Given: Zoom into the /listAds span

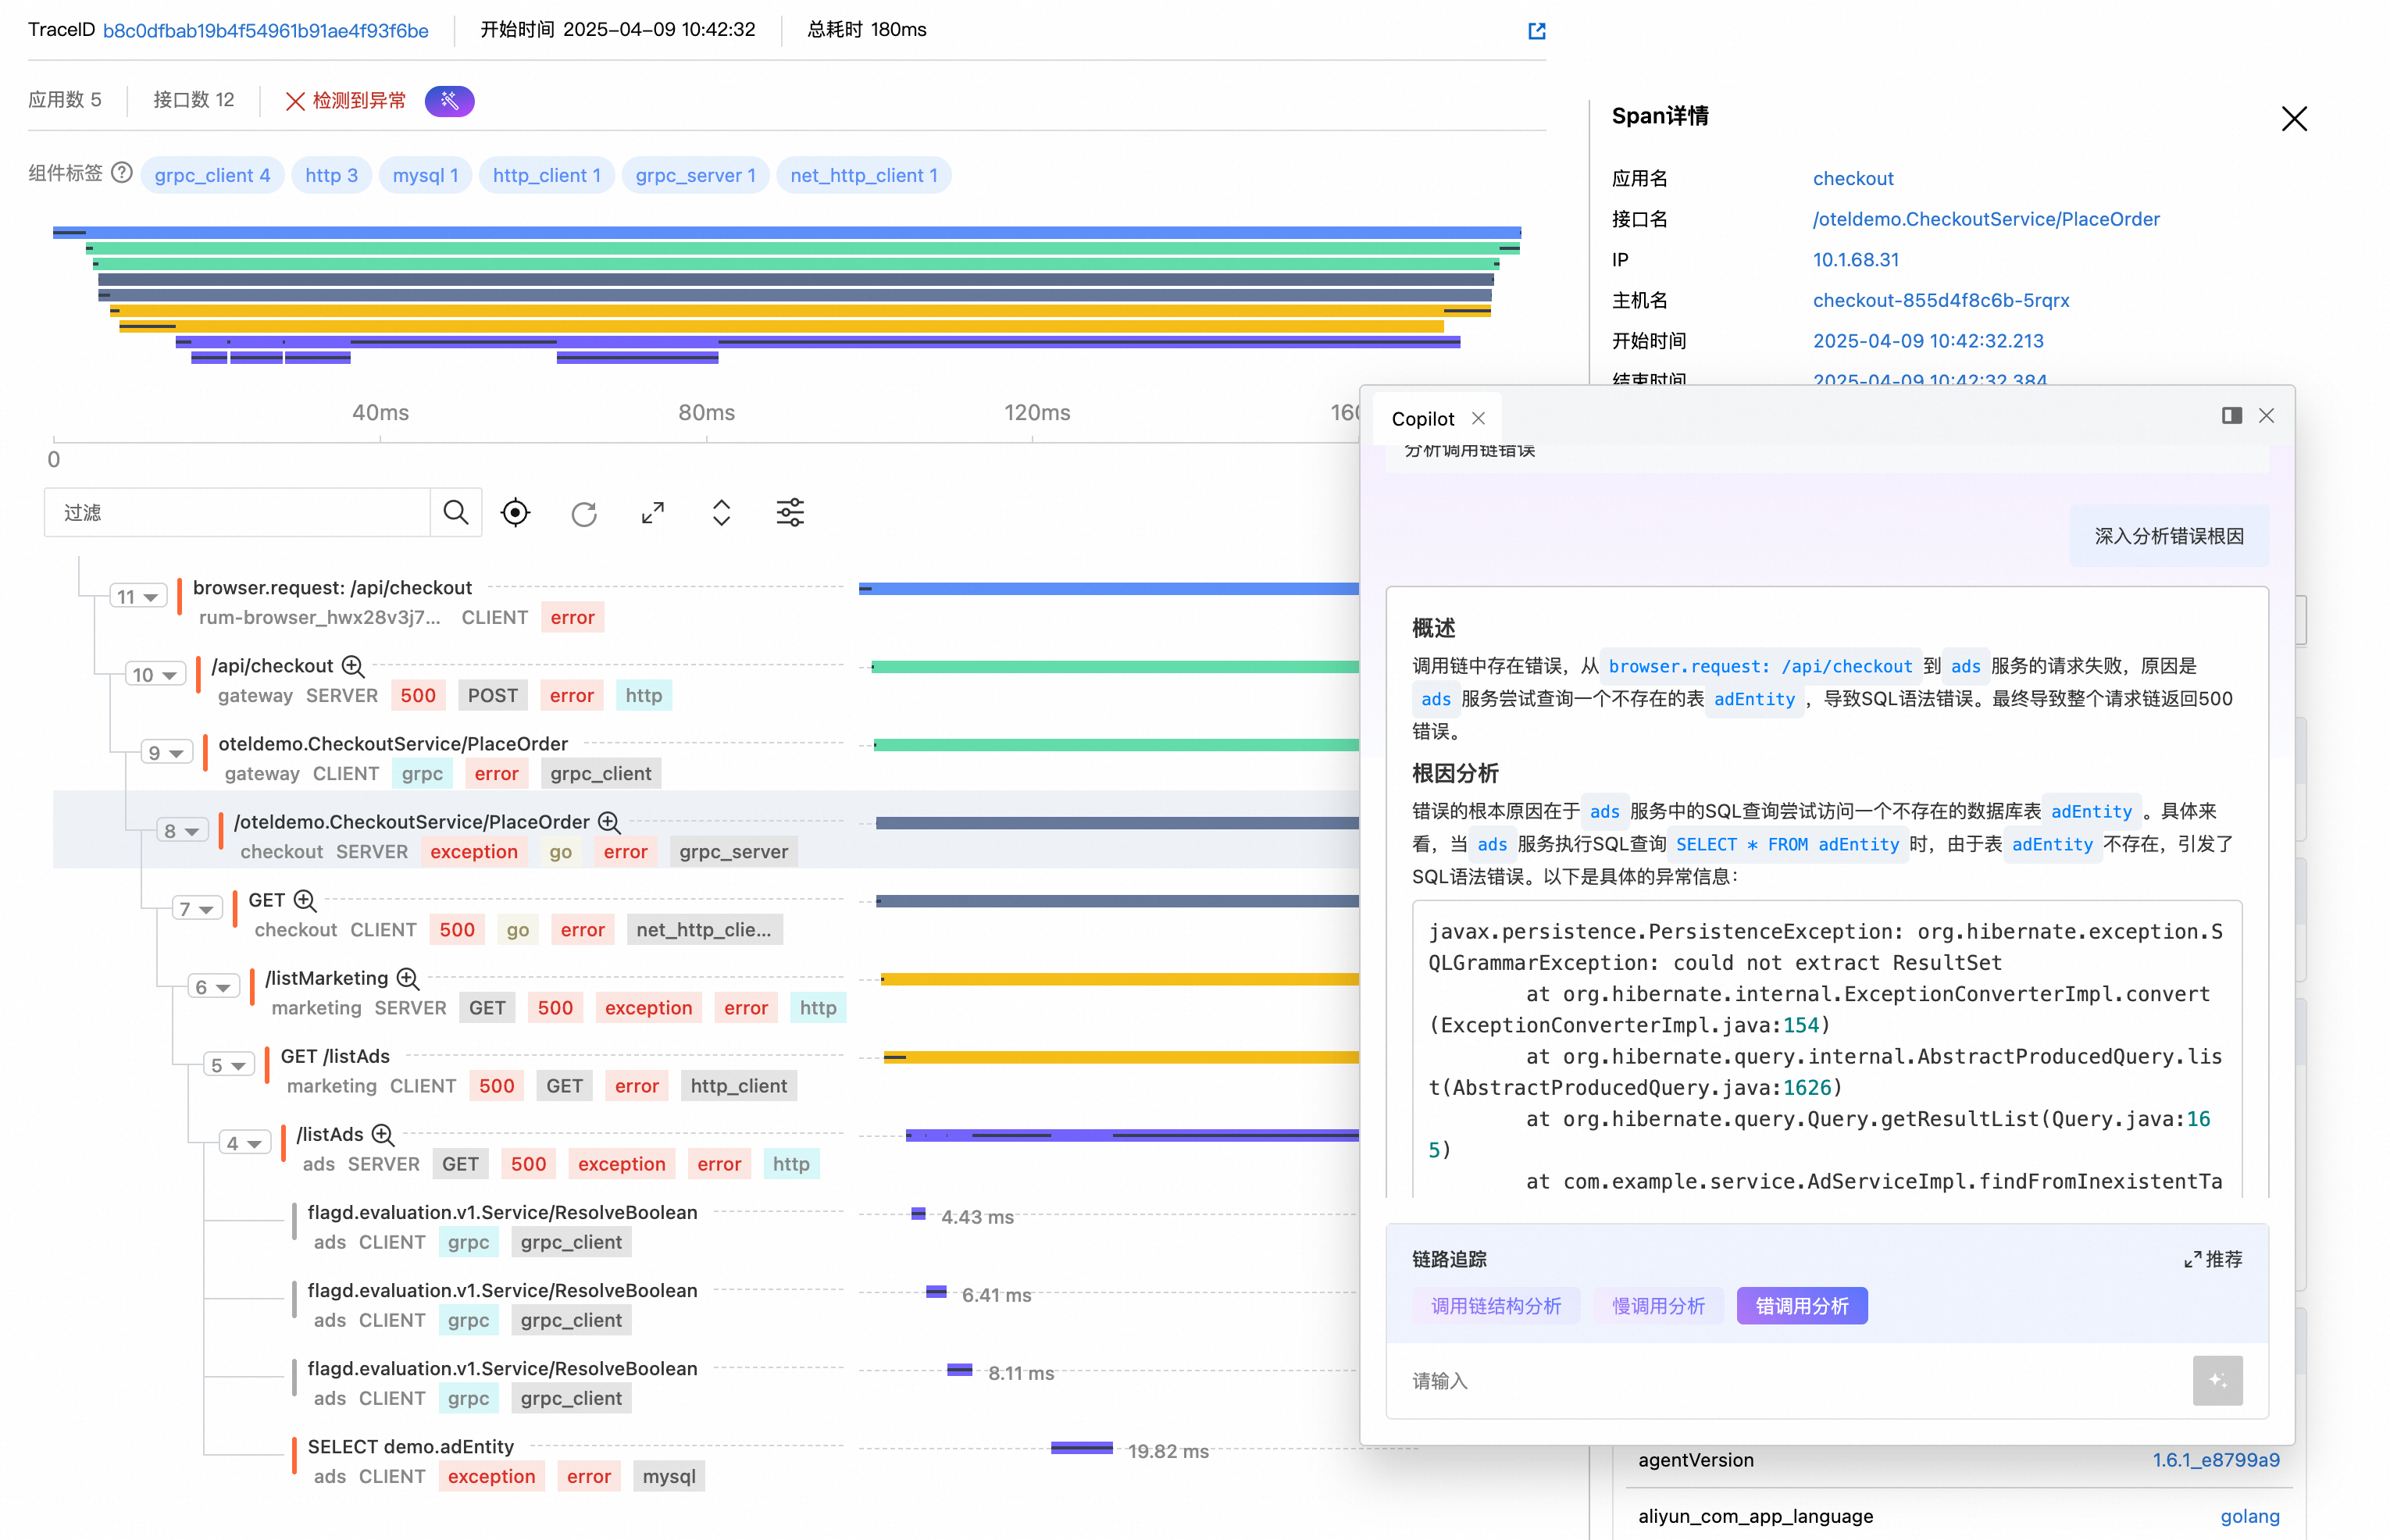Looking at the screenshot, I should pyautogui.click(x=383, y=1134).
